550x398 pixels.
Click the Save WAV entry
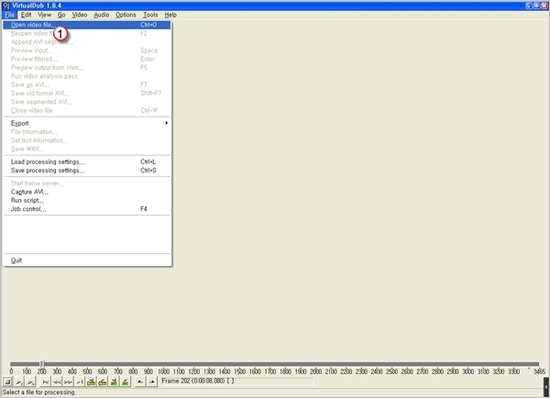pyautogui.click(x=87, y=149)
